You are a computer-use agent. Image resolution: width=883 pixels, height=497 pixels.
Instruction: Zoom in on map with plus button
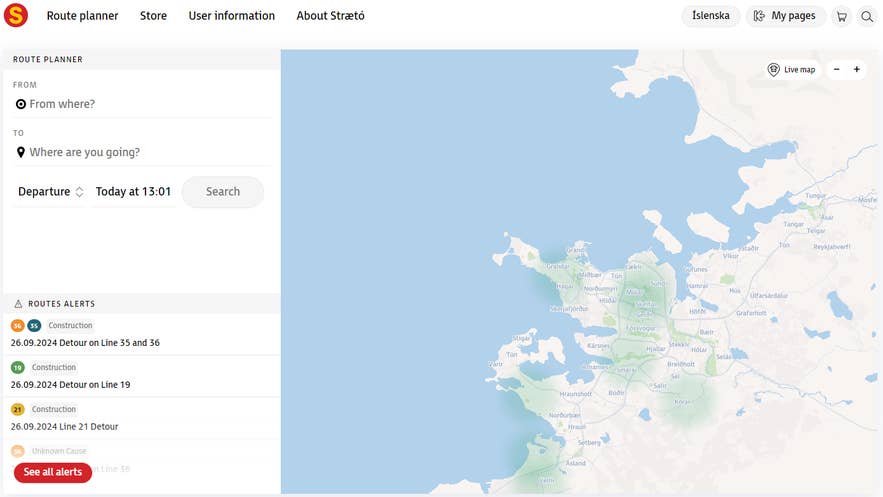click(857, 70)
